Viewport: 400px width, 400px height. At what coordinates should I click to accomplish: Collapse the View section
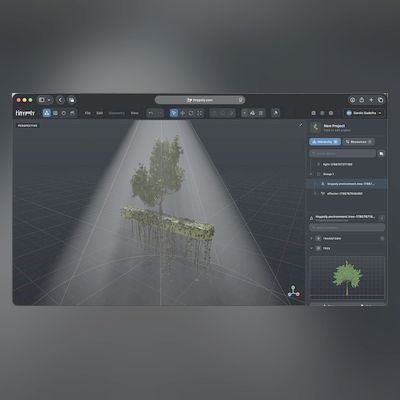pyautogui.click(x=311, y=248)
